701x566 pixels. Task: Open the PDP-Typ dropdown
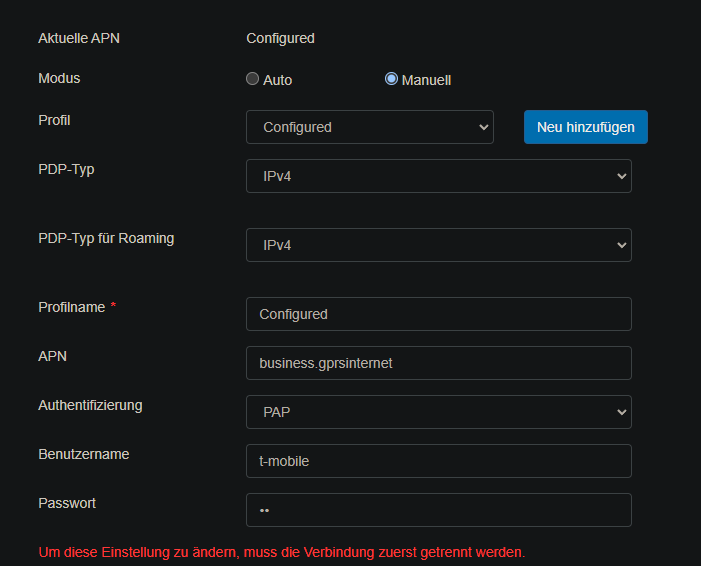click(439, 176)
